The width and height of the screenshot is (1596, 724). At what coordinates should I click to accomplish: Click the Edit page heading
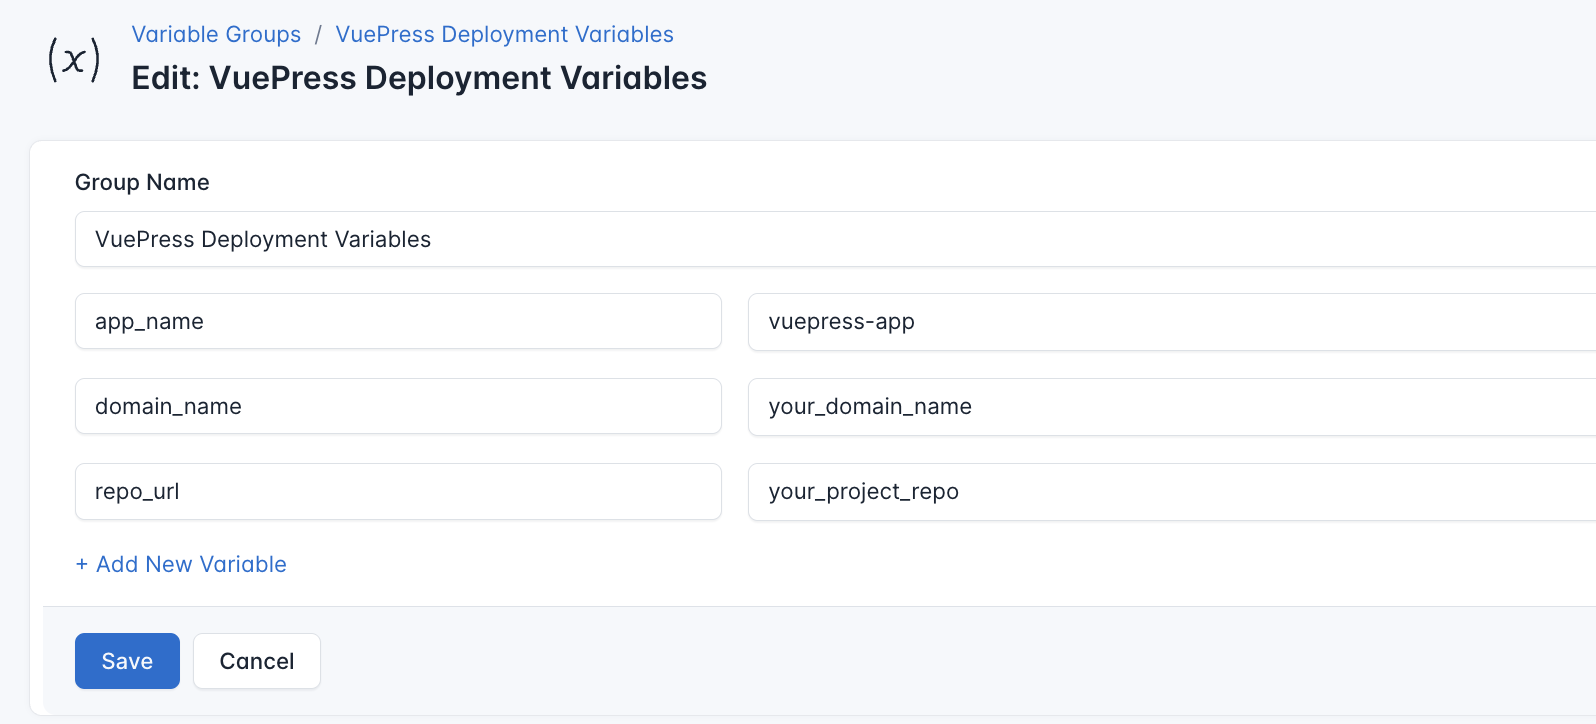pyautogui.click(x=418, y=77)
